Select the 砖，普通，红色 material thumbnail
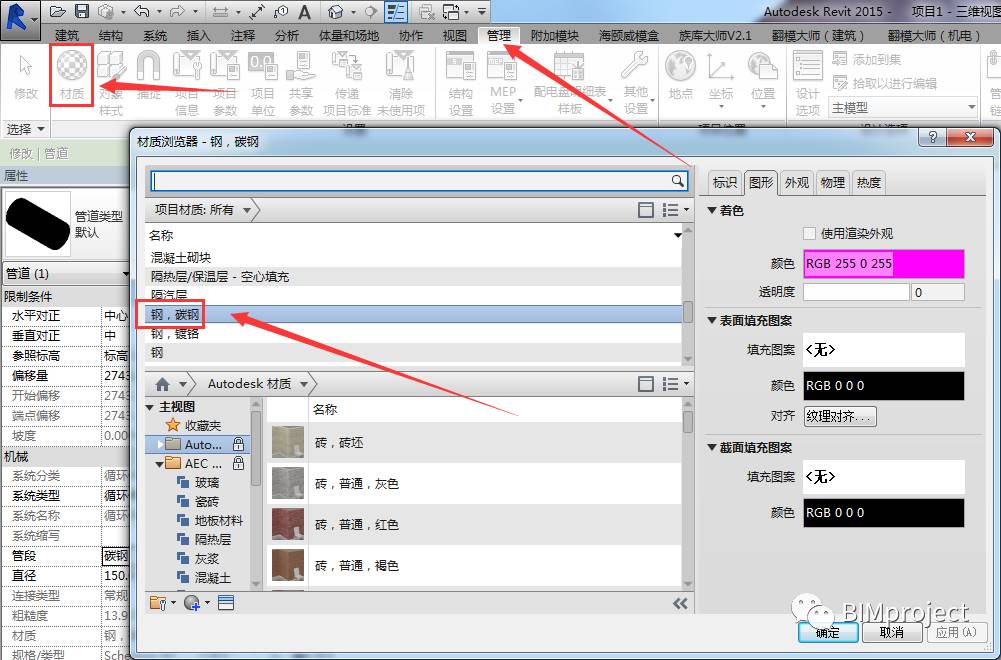 (288, 524)
